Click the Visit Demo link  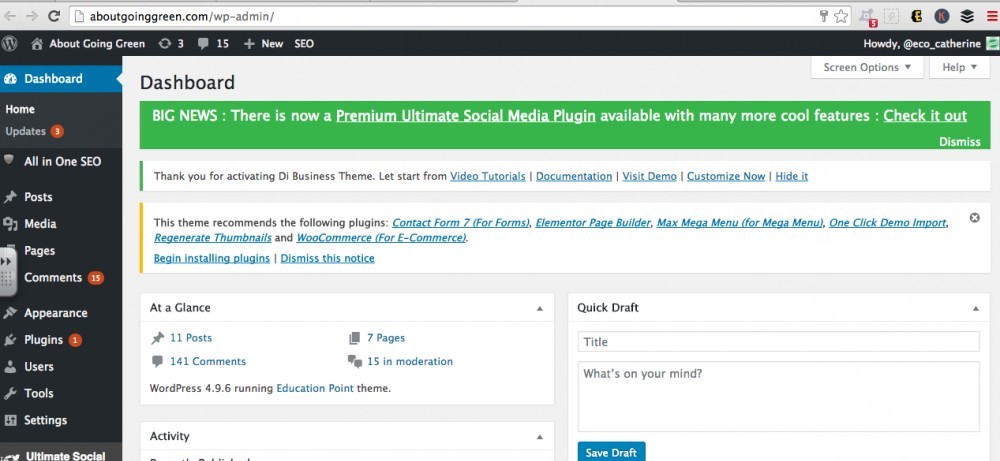pos(649,176)
